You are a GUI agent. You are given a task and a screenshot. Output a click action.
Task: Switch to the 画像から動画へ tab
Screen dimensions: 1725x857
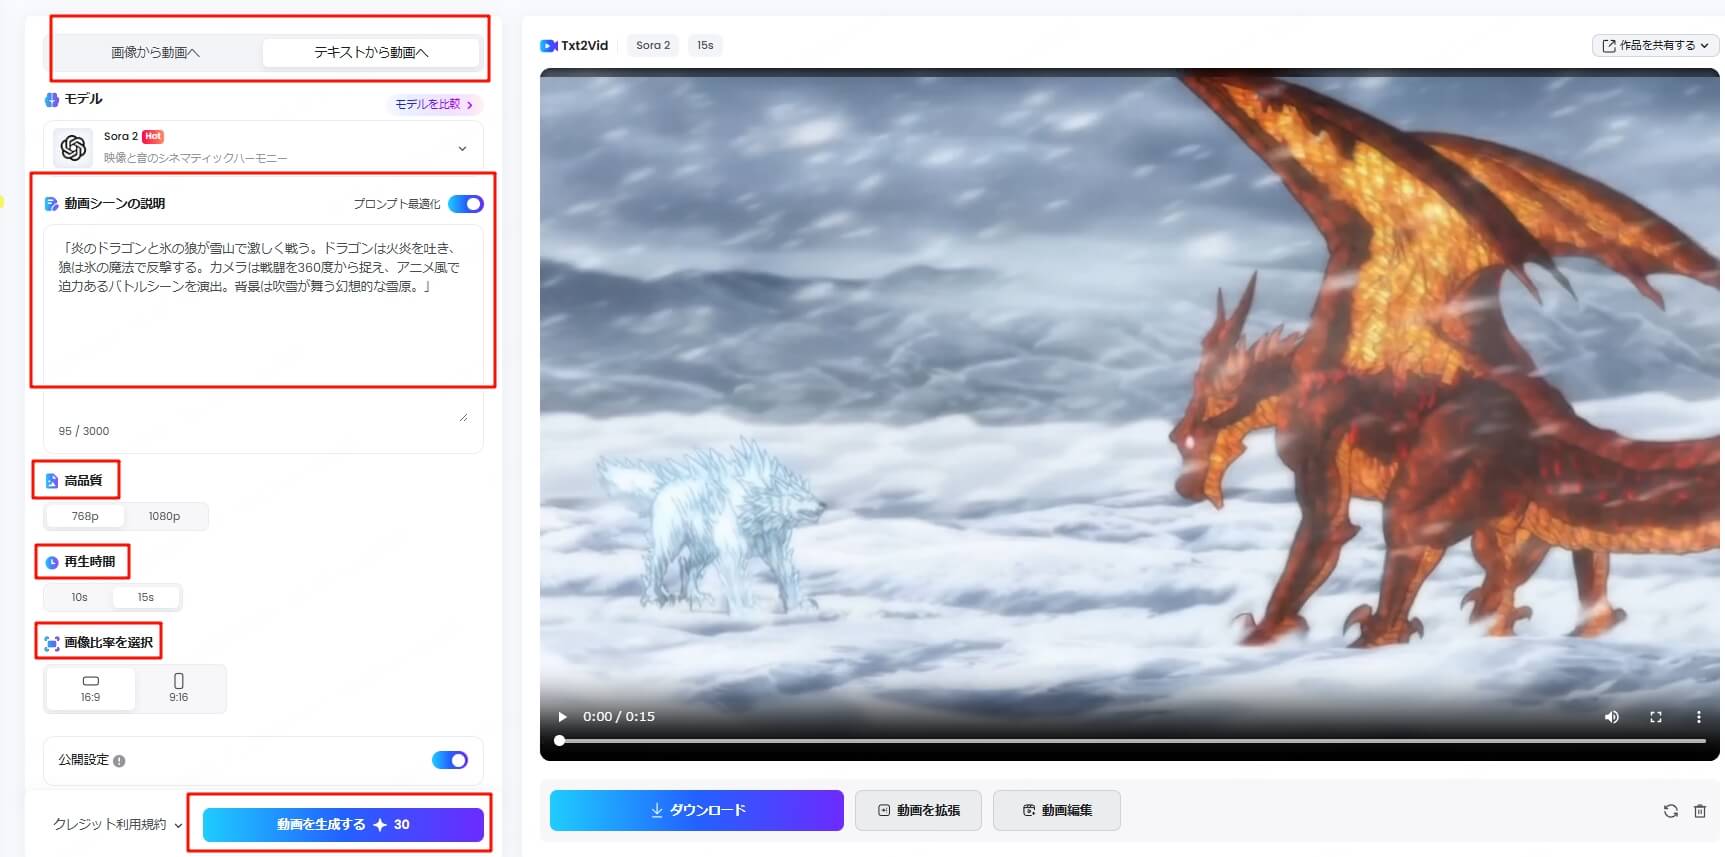pyautogui.click(x=155, y=52)
